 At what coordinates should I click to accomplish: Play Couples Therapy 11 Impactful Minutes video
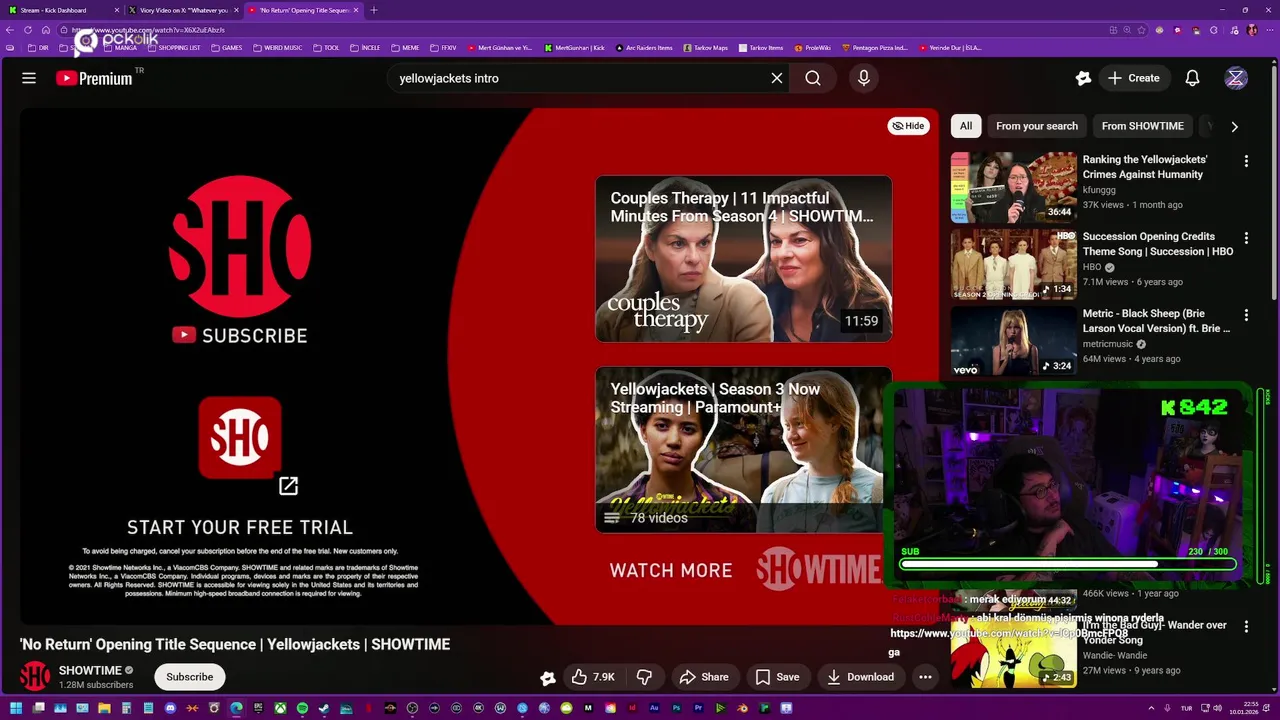point(743,259)
